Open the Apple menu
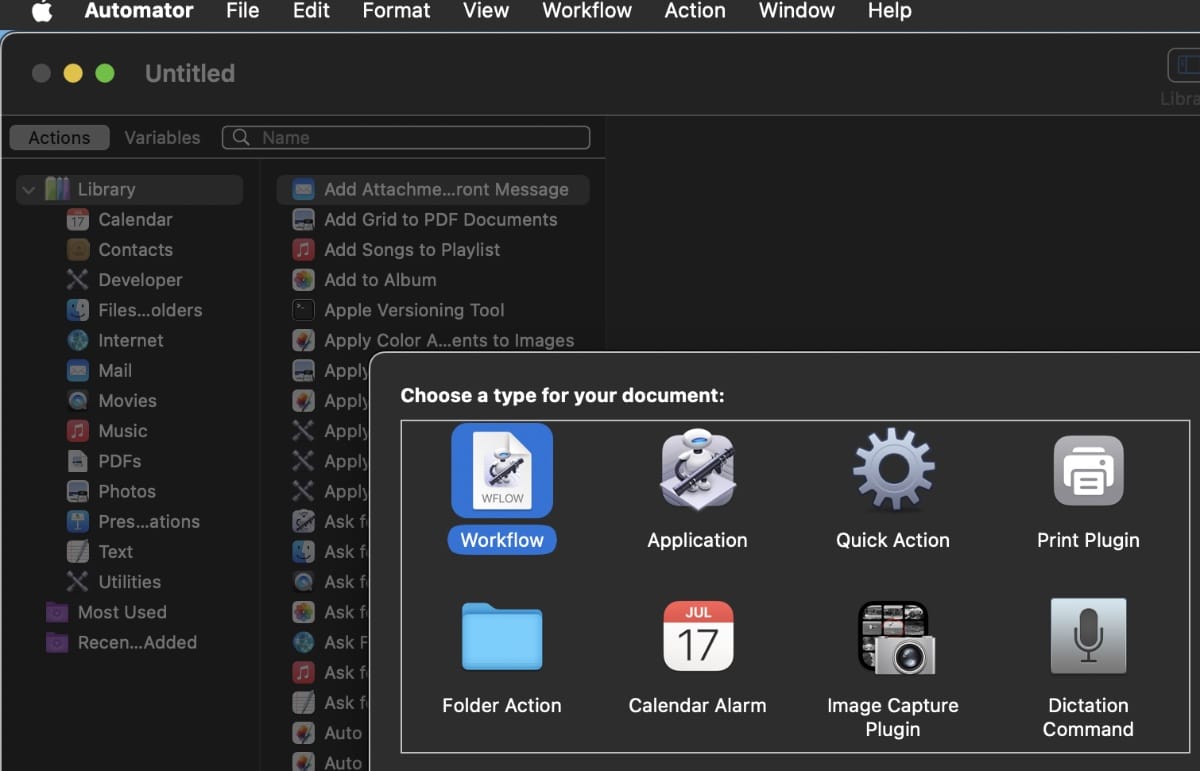This screenshot has width=1200, height=771. (41, 11)
